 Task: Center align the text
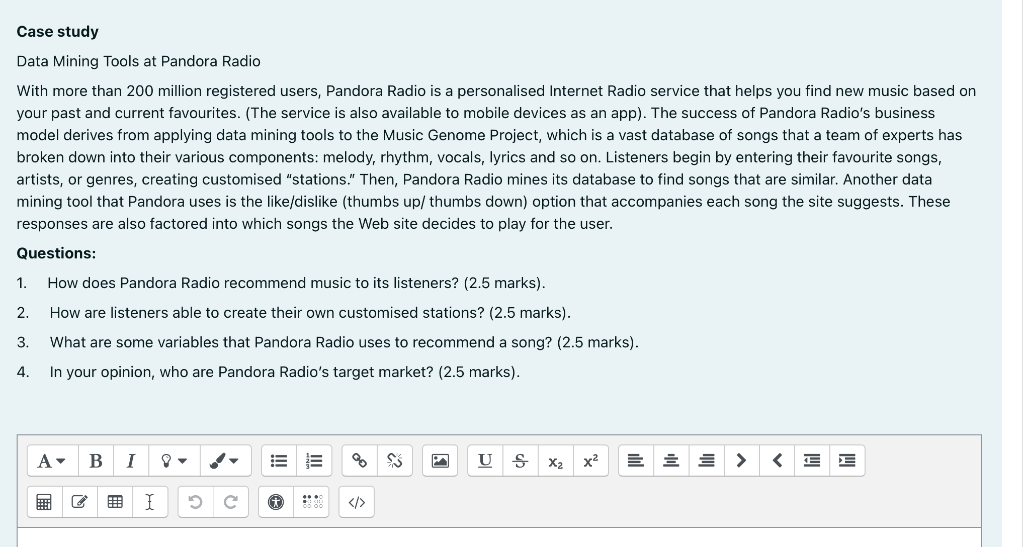(671, 461)
